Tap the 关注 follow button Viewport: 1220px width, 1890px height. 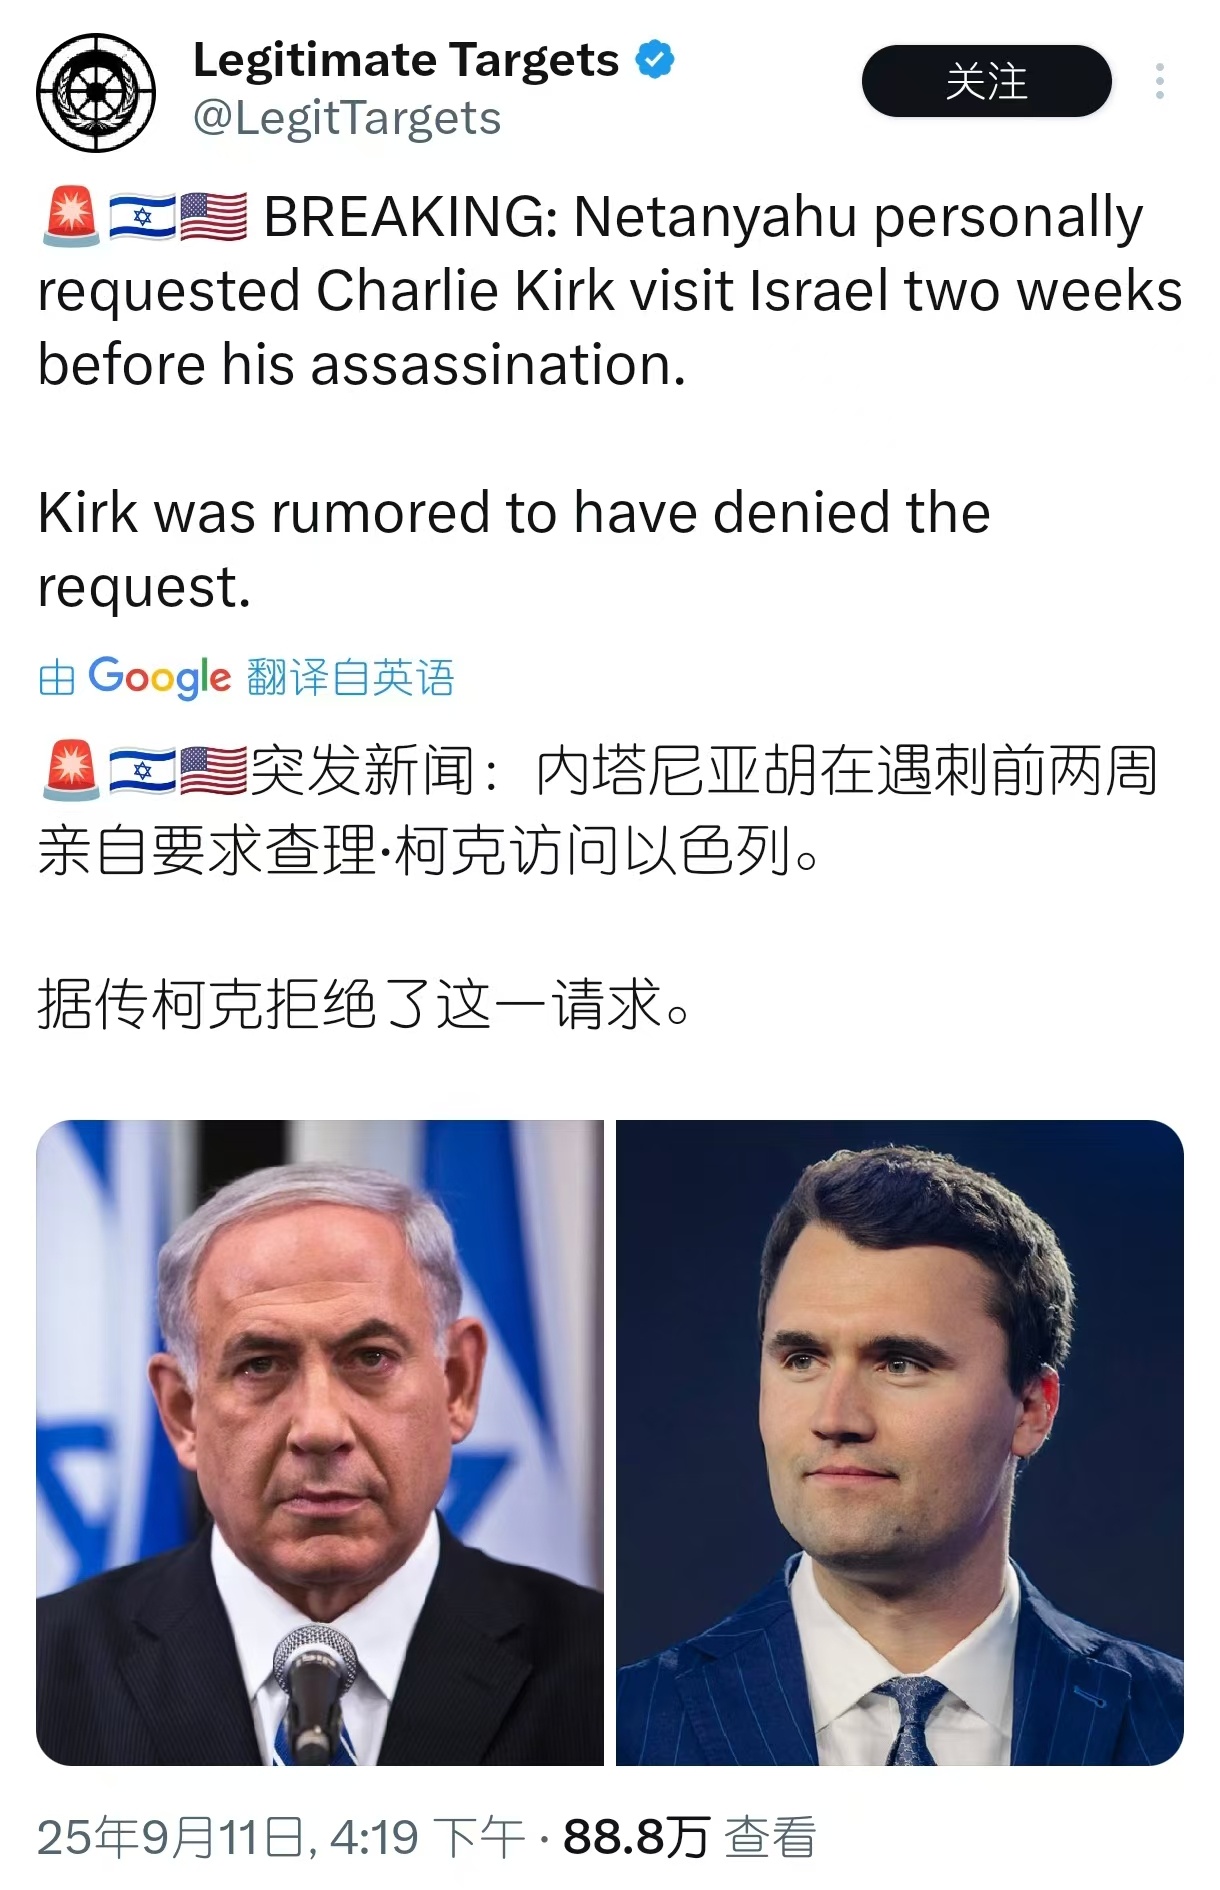pyautogui.click(x=986, y=81)
